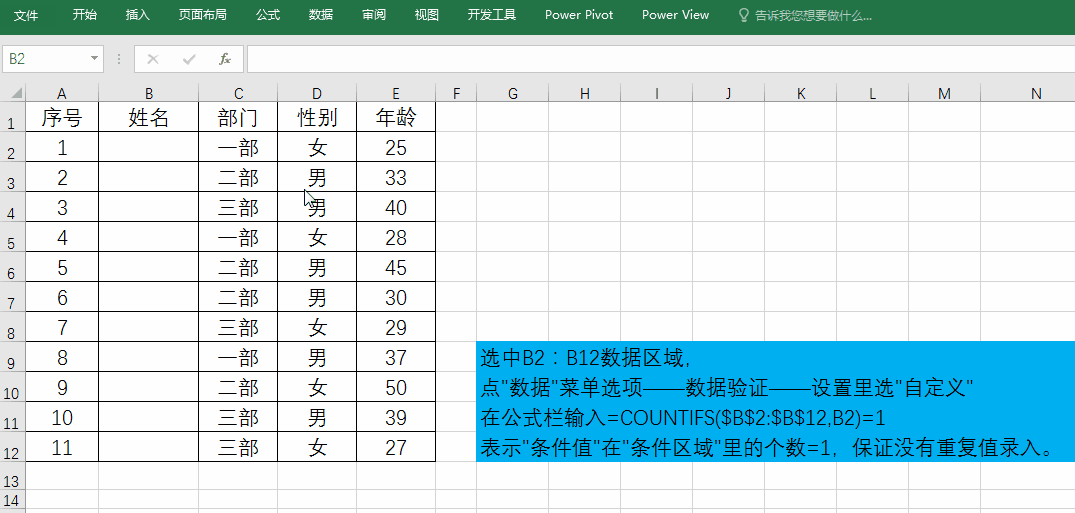Switch to the 审阅 ribbon tab
Screen dimensions: 1075x513
pyautogui.click(x=374, y=15)
